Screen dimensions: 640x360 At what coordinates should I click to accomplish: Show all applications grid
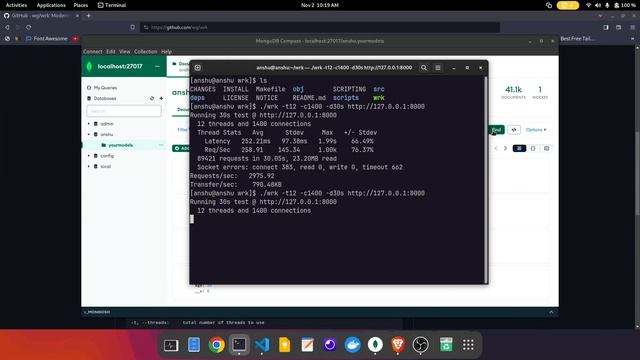coord(468,345)
